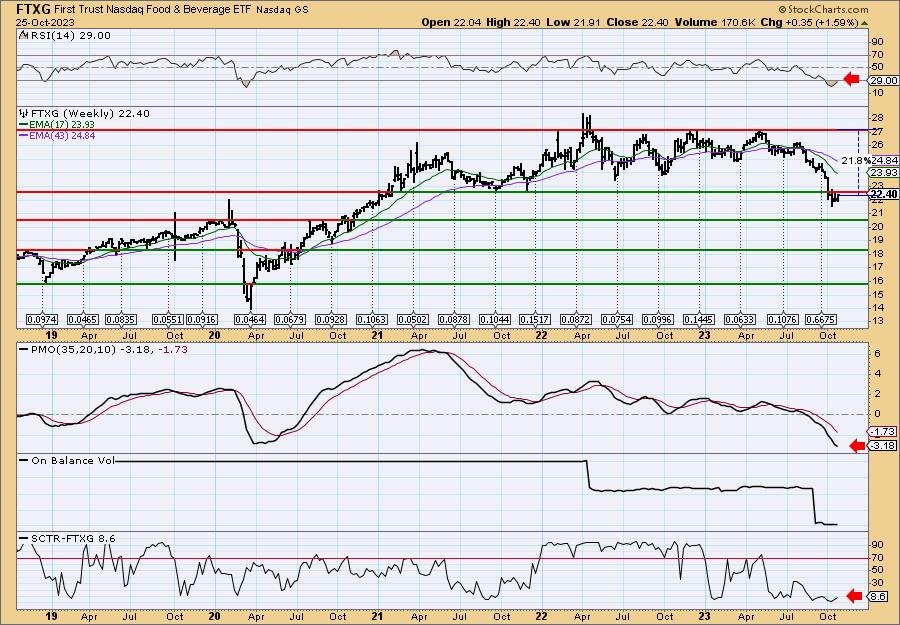900x625 pixels.
Task: Click the 23.93 EMA value tag on the right axis
Action: pyautogui.click(x=883, y=172)
